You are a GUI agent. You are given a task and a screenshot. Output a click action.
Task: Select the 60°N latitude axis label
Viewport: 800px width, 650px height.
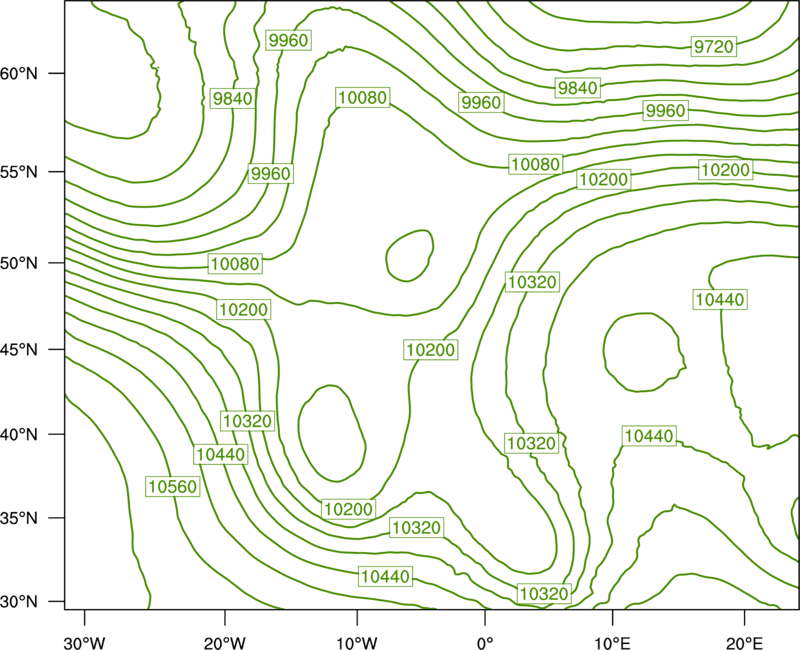(19, 73)
